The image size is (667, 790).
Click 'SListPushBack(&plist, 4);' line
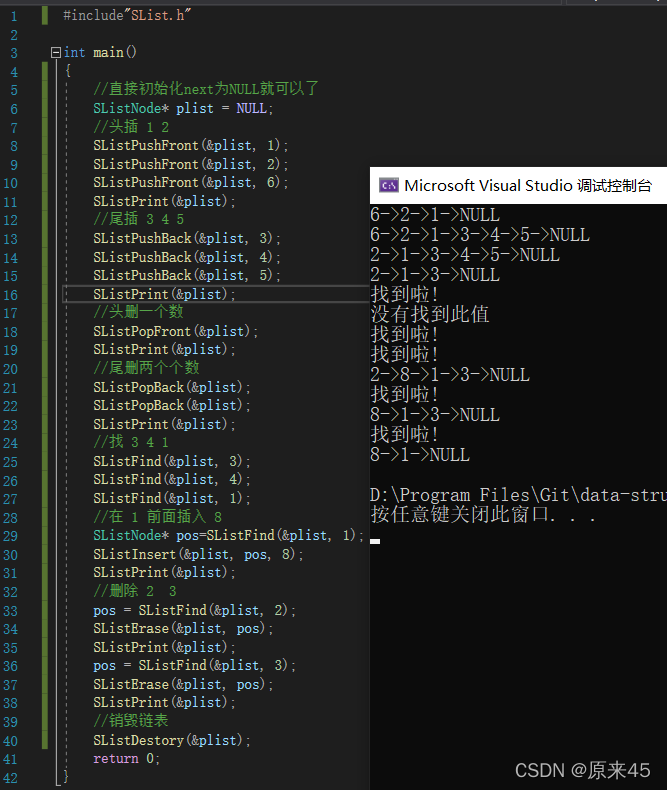(x=187, y=257)
